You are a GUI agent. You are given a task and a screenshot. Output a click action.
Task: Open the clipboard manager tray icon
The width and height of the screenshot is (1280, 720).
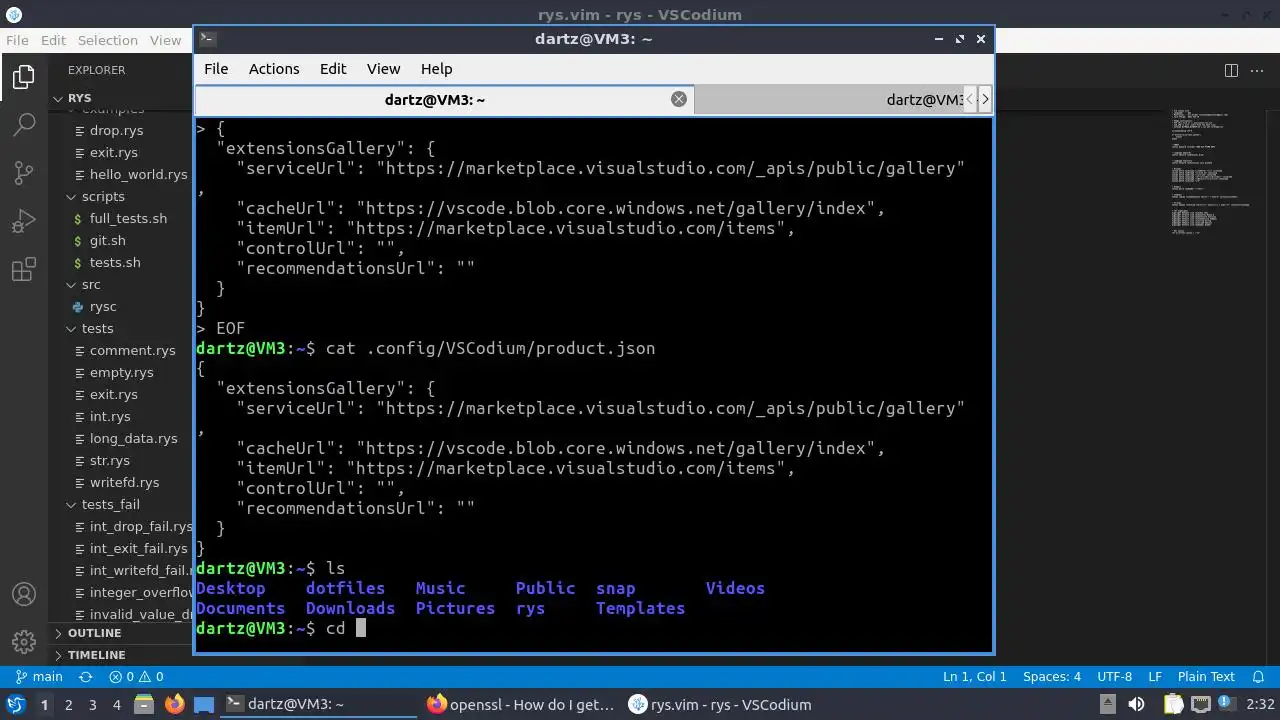(1172, 705)
